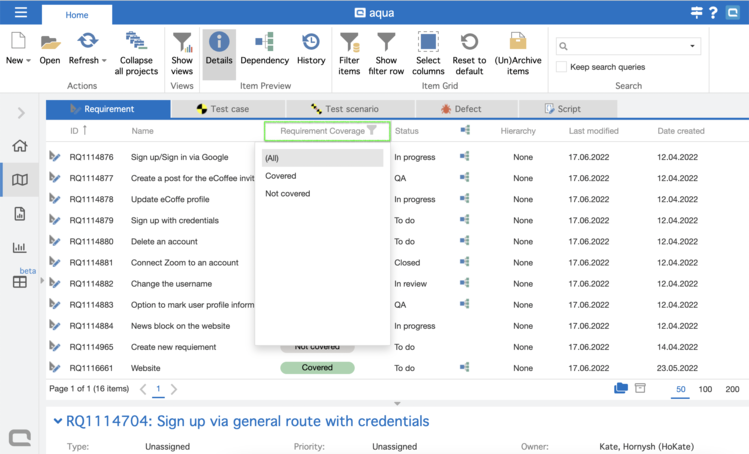
Task: Open the search box dropdown arrow
Action: 692,46
